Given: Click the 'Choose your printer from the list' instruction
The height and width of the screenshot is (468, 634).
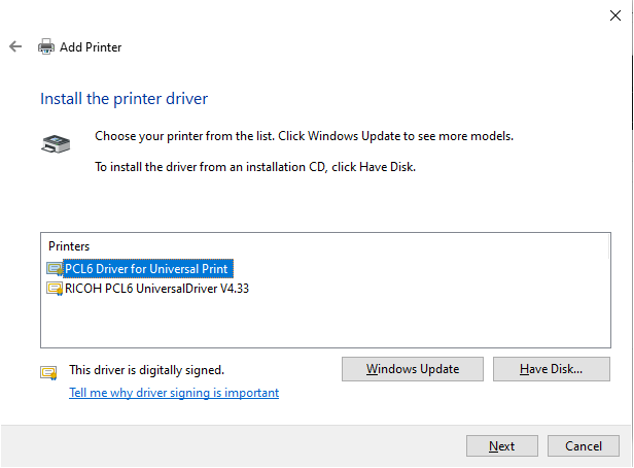Looking at the screenshot, I should [x=304, y=136].
